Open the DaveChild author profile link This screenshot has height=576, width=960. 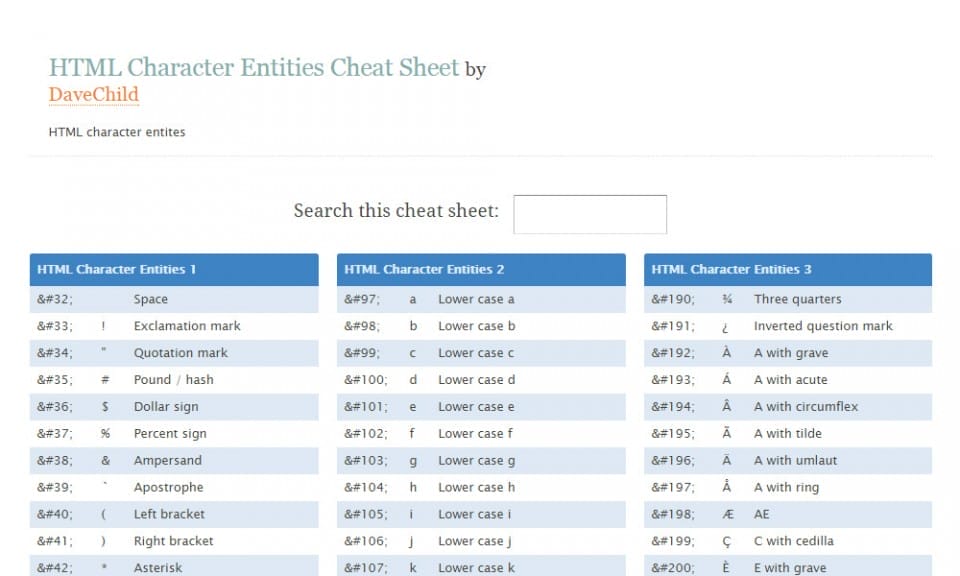point(93,95)
